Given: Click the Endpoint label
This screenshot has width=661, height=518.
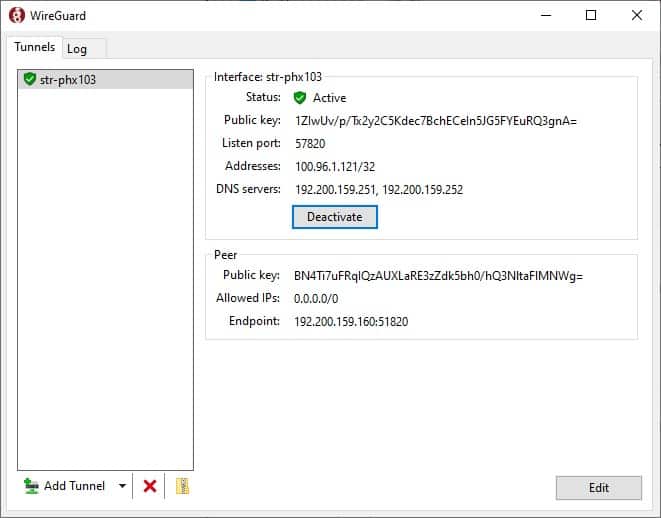Looking at the screenshot, I should [x=254, y=321].
